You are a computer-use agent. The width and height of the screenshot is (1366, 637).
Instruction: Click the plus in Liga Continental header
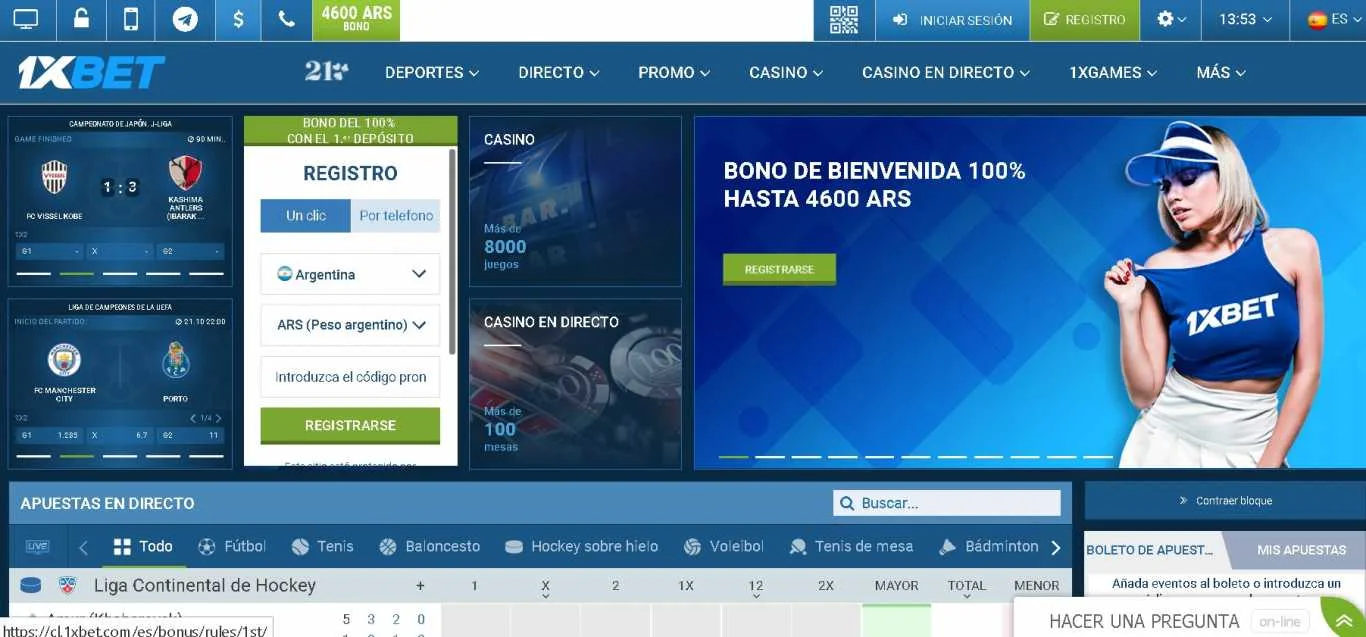click(x=420, y=586)
